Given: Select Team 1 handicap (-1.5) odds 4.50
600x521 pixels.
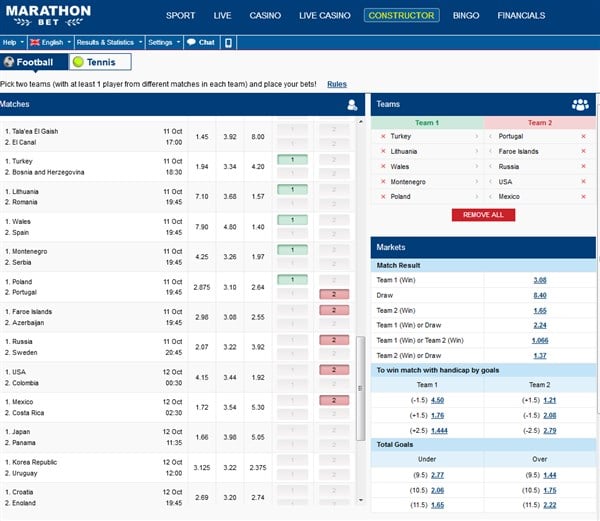Looking at the screenshot, I should (437, 400).
